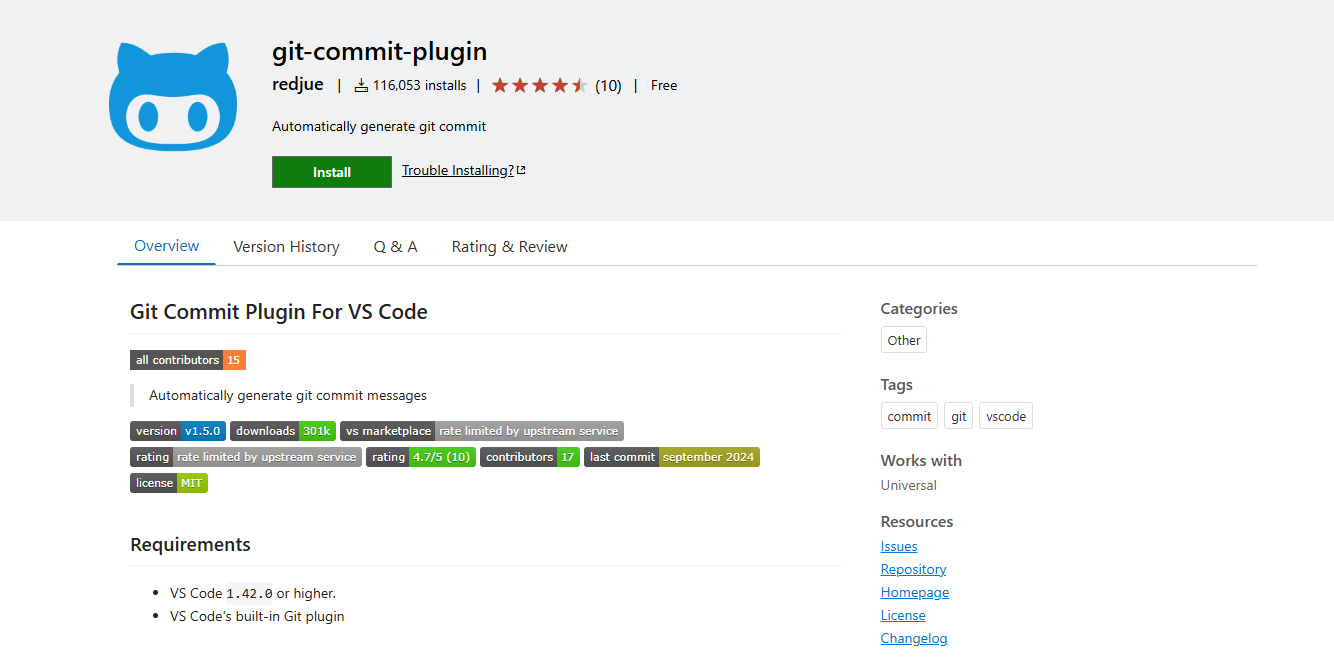Open the Rating & Review tab
Image resolution: width=1334 pixels, height=662 pixels.
pos(510,247)
